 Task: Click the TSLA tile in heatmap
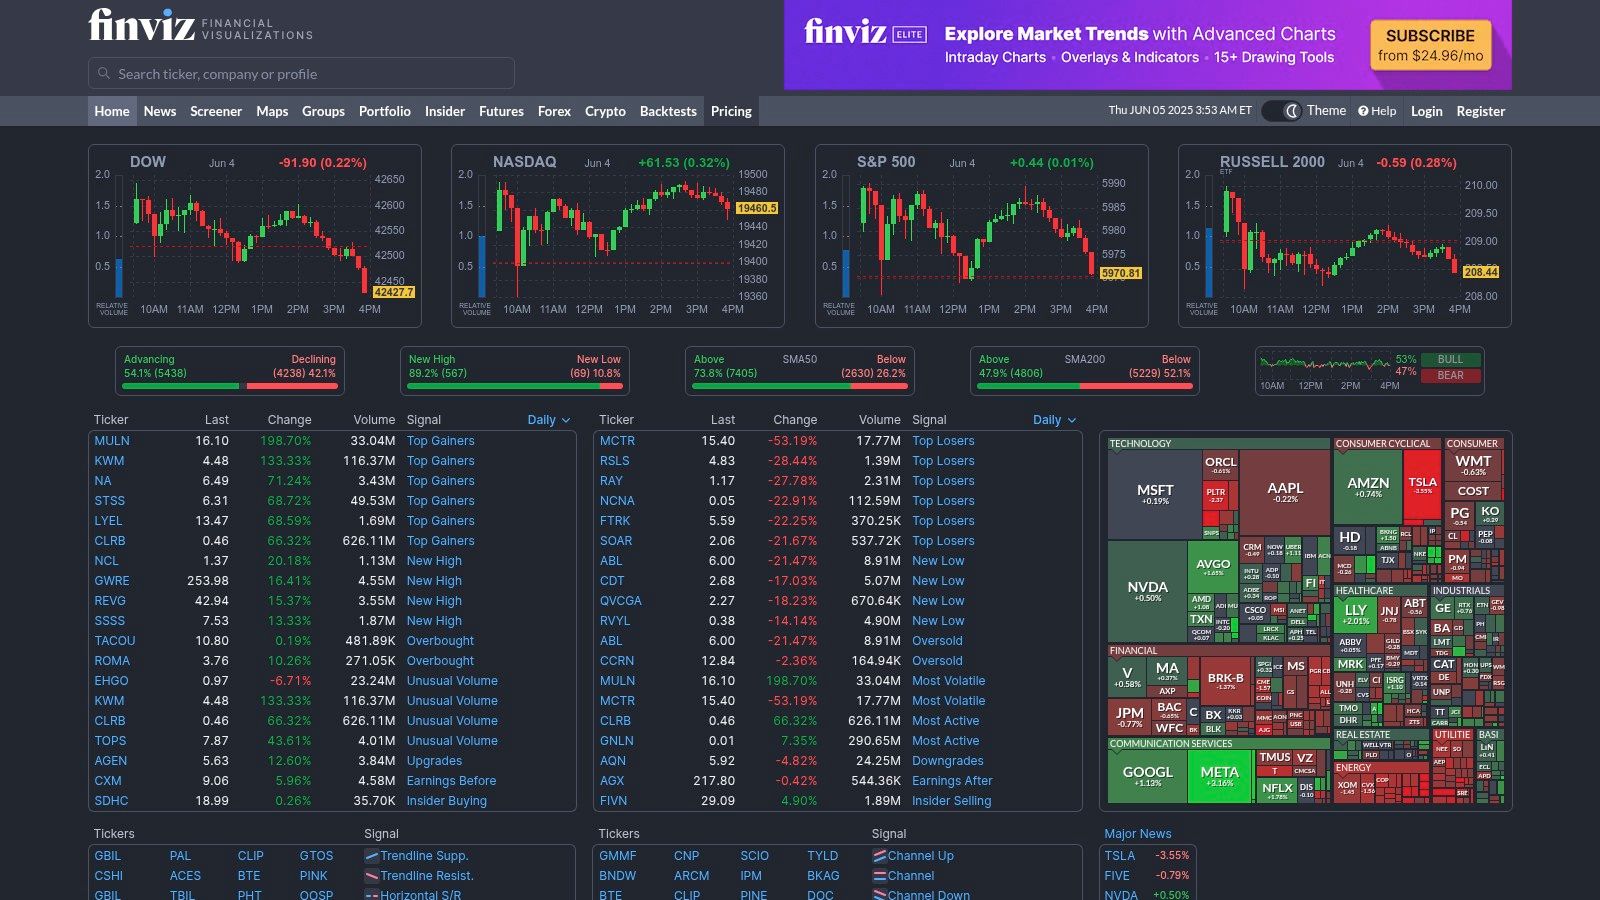tap(1422, 485)
